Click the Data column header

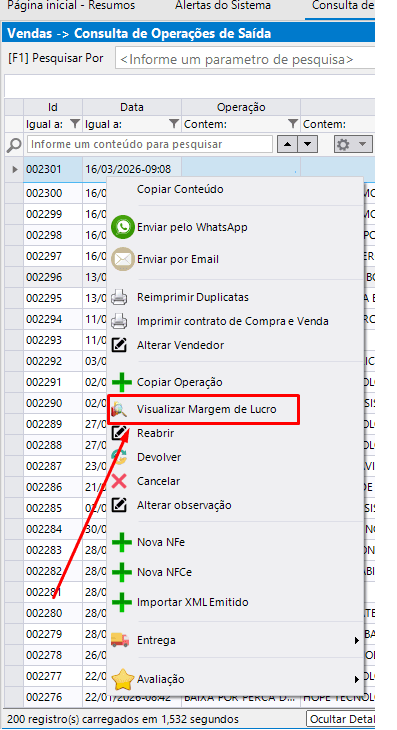132,107
